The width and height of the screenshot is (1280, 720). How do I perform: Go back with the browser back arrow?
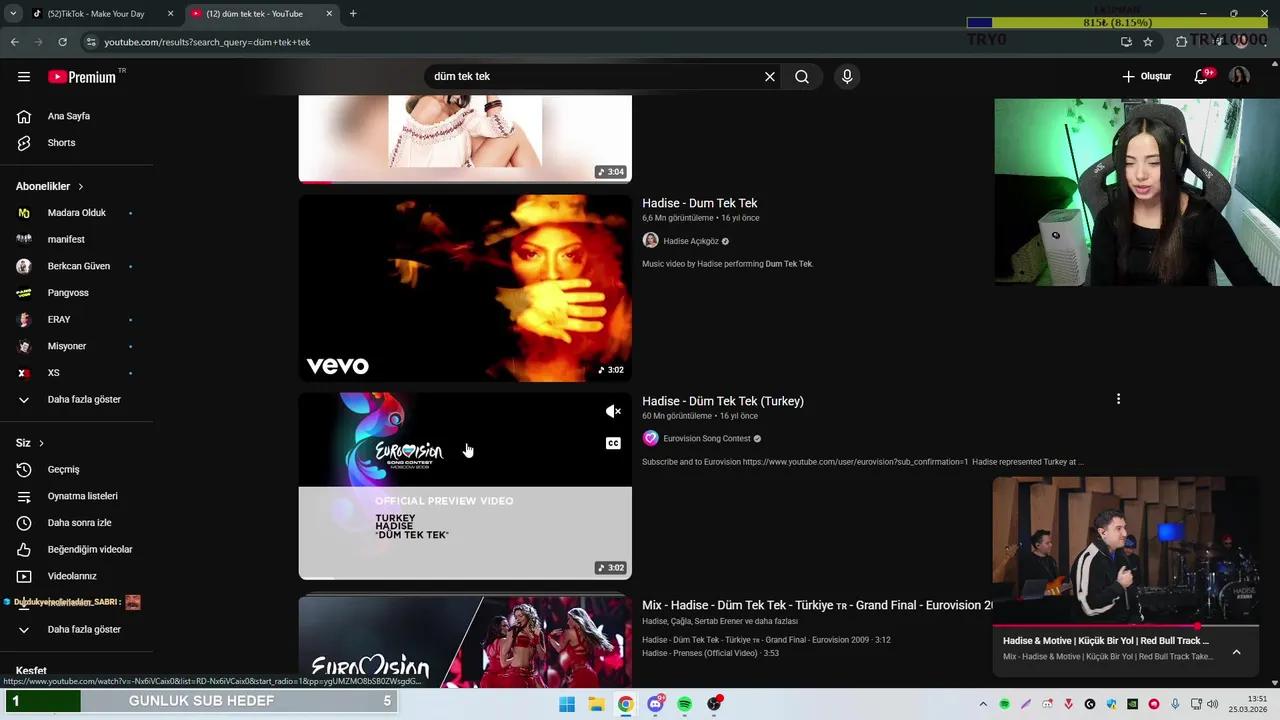(x=14, y=42)
